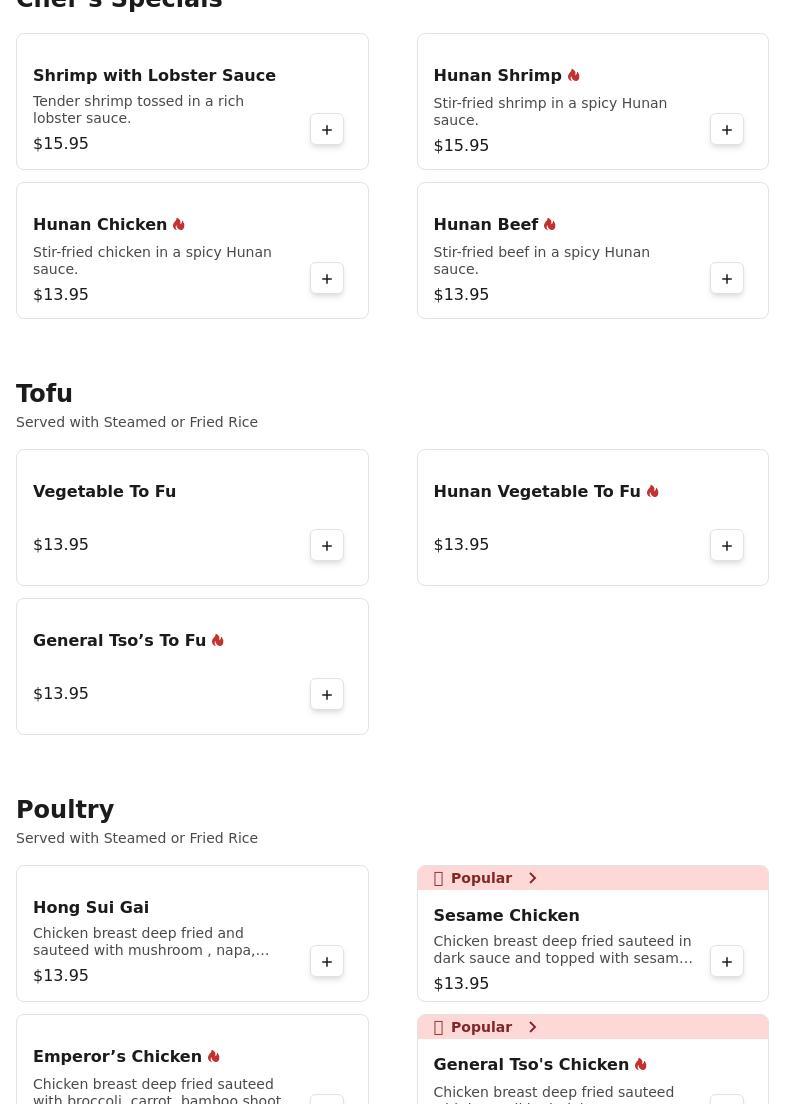Add Hunan Beef to cart
Viewport: 785px width, 1104px height.
pyautogui.click(x=727, y=279)
